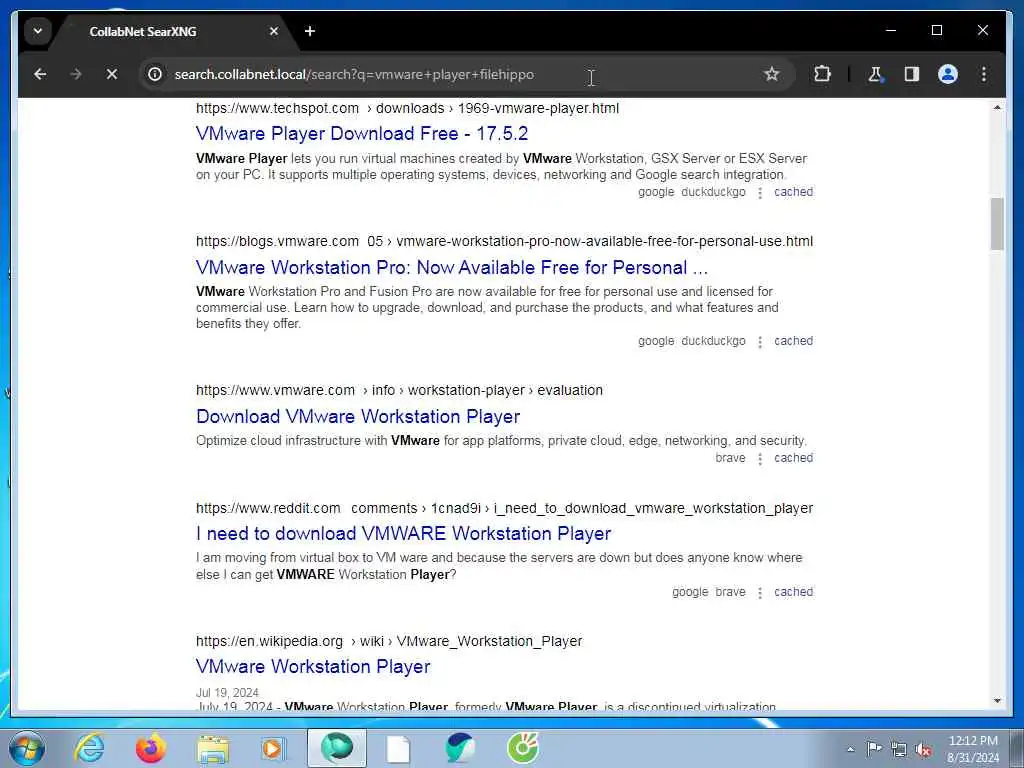Click the forward navigation arrow
This screenshot has height=768, width=1024.
tap(76, 74)
